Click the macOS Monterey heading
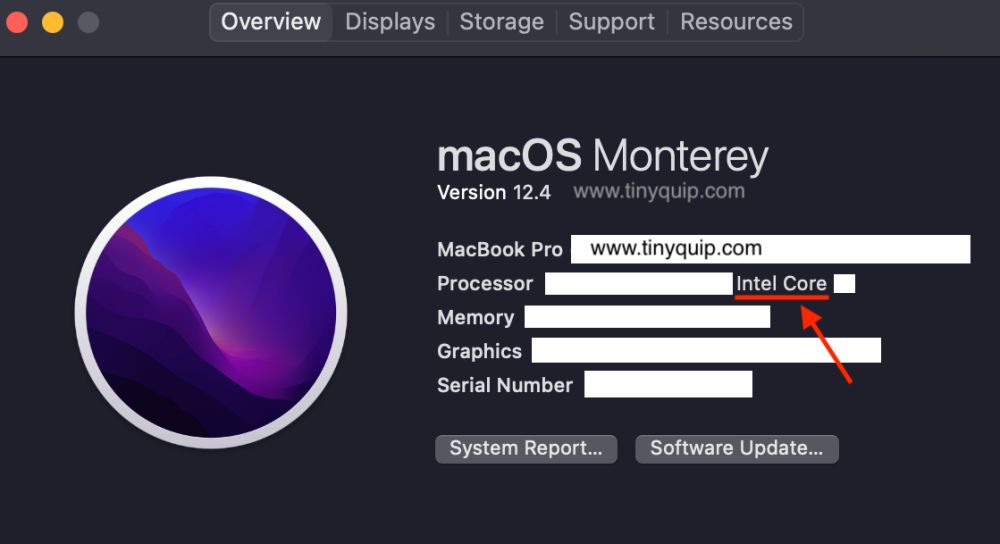Screen dimensions: 1000x544 [602, 157]
